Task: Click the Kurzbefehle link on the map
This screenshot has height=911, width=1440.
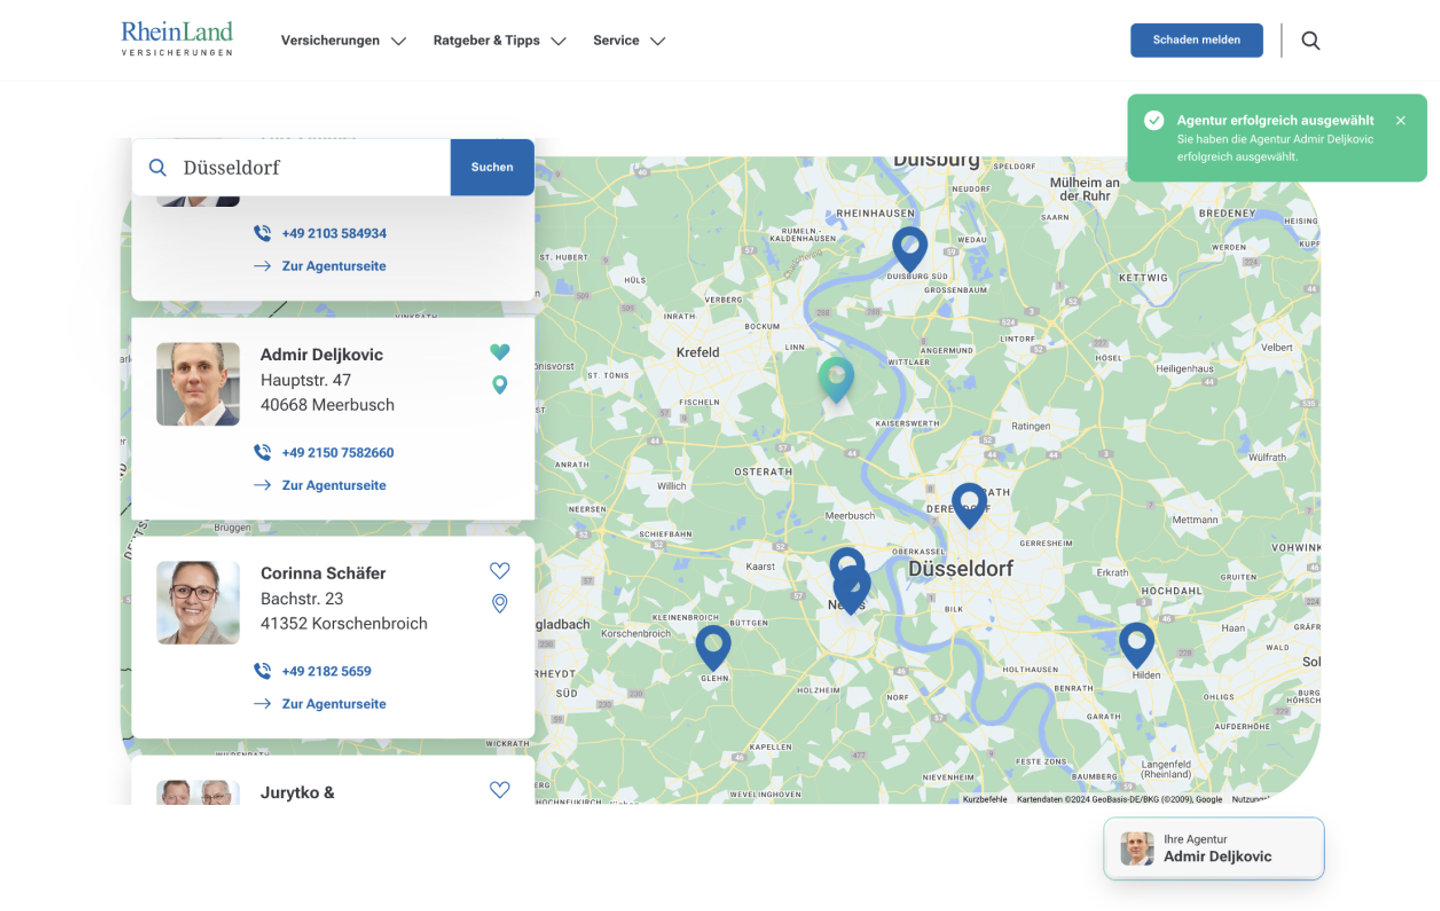Action: pyautogui.click(x=984, y=799)
